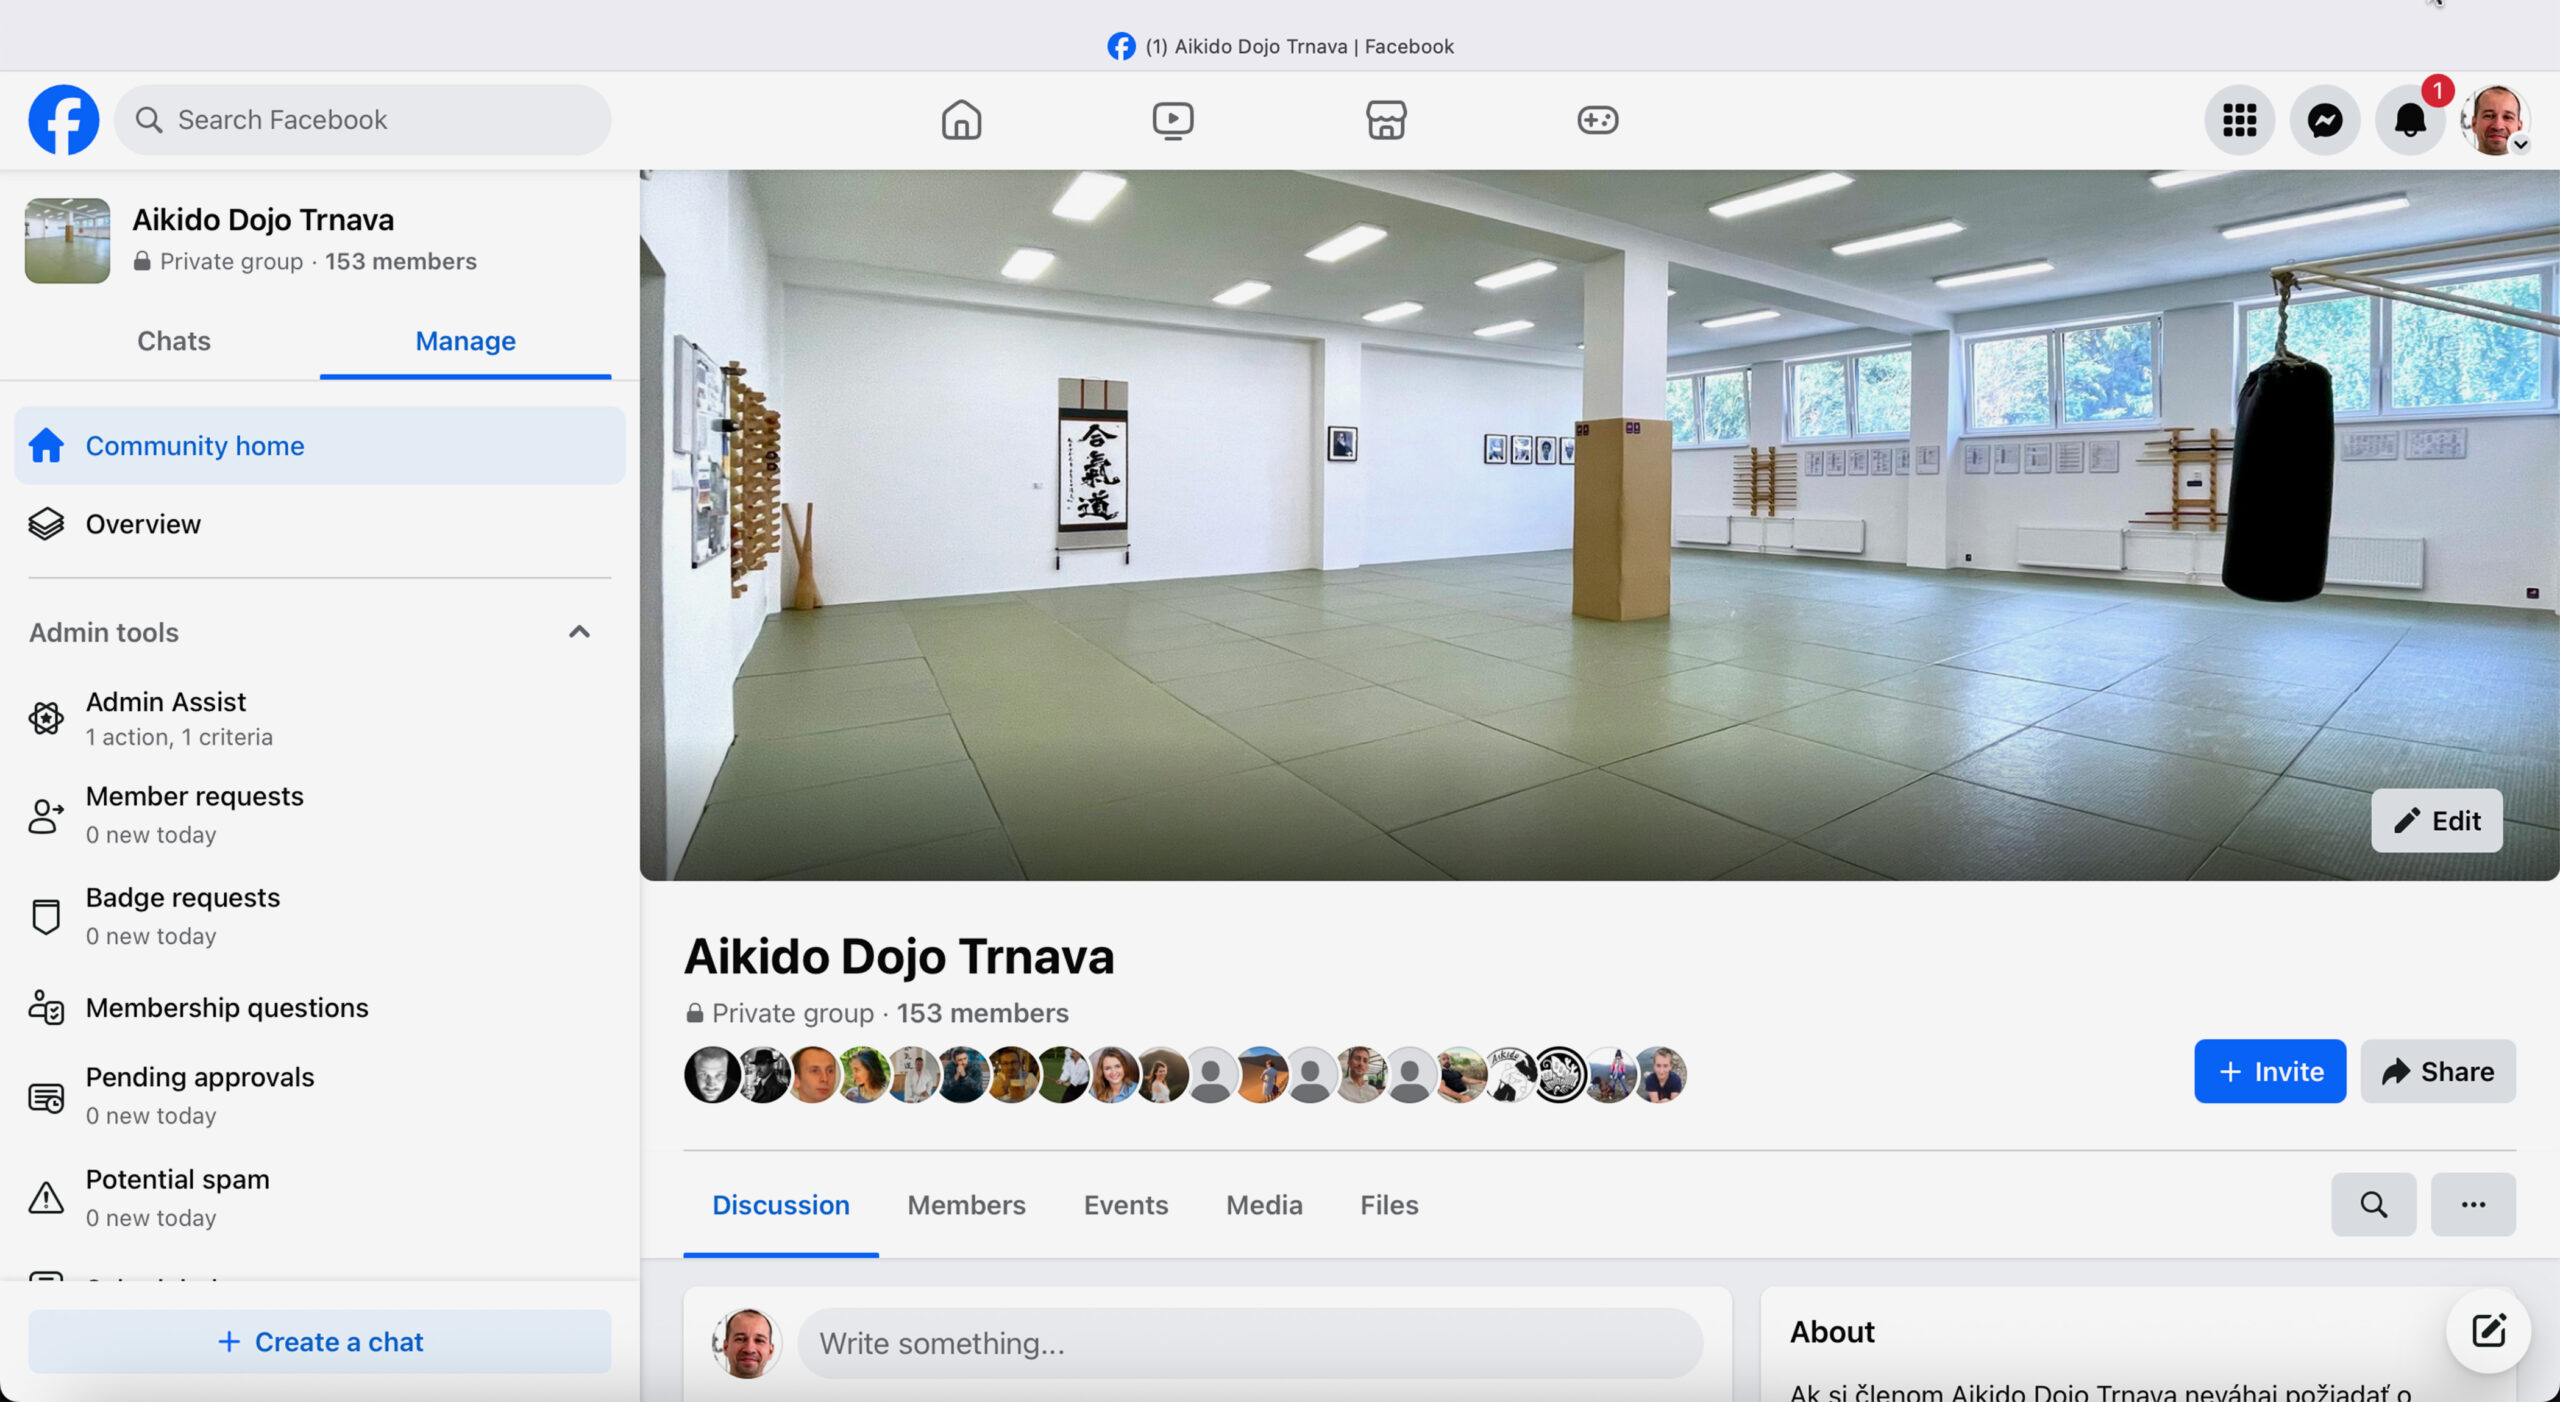
Task: Open Admin Assist
Action: click(320, 718)
